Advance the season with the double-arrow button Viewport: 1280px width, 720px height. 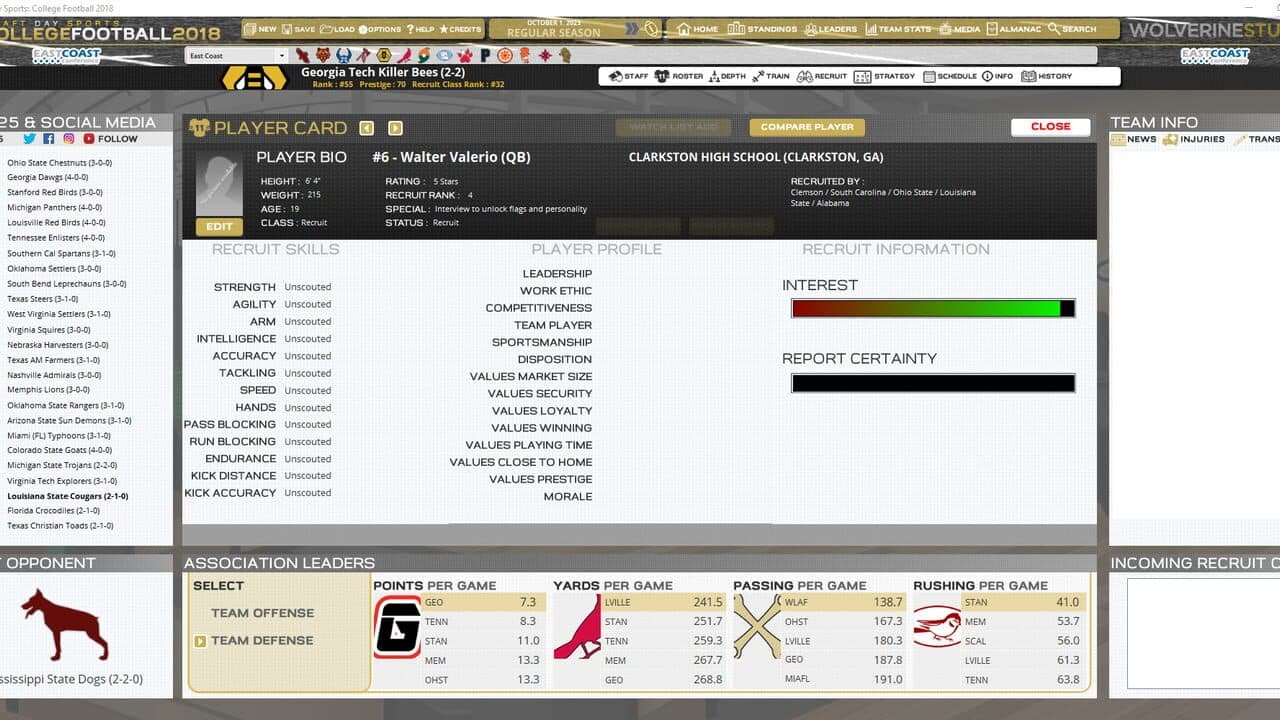point(632,29)
